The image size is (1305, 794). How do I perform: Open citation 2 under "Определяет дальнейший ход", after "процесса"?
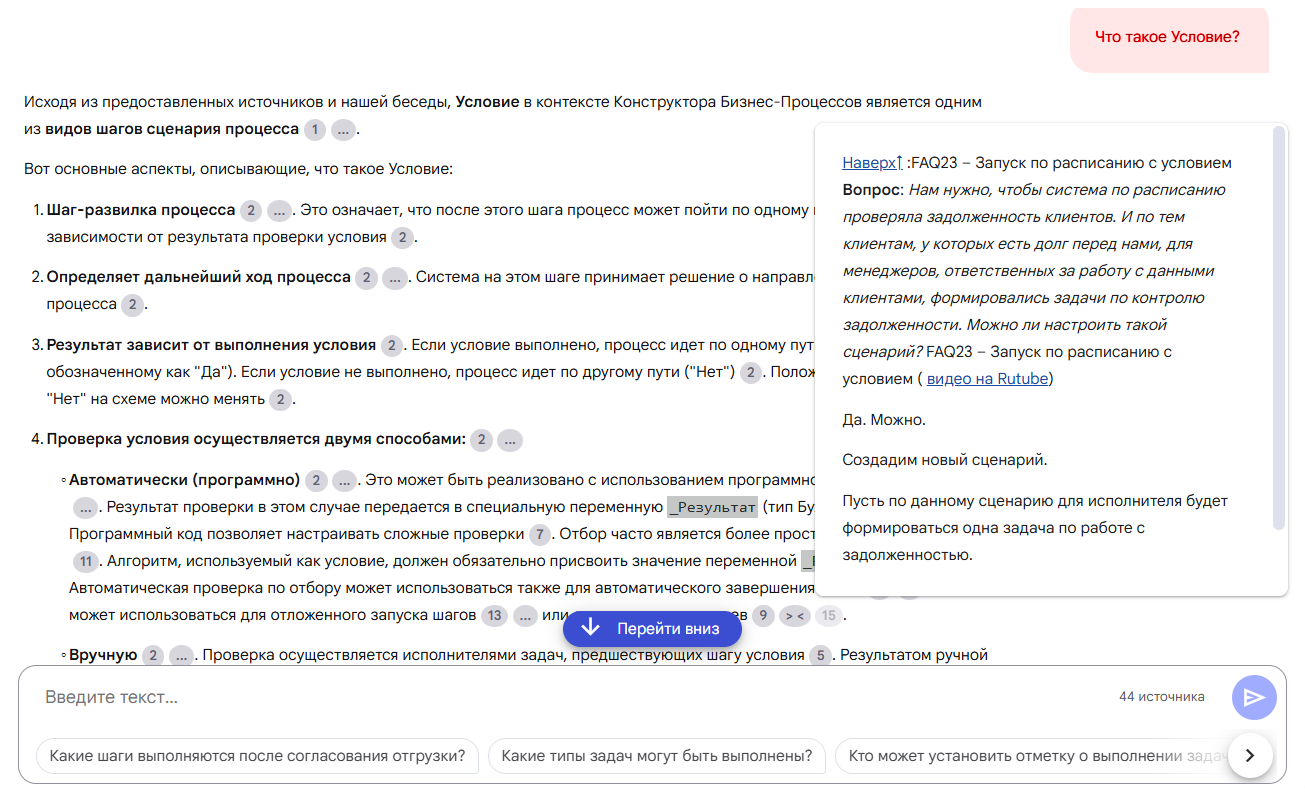click(133, 305)
